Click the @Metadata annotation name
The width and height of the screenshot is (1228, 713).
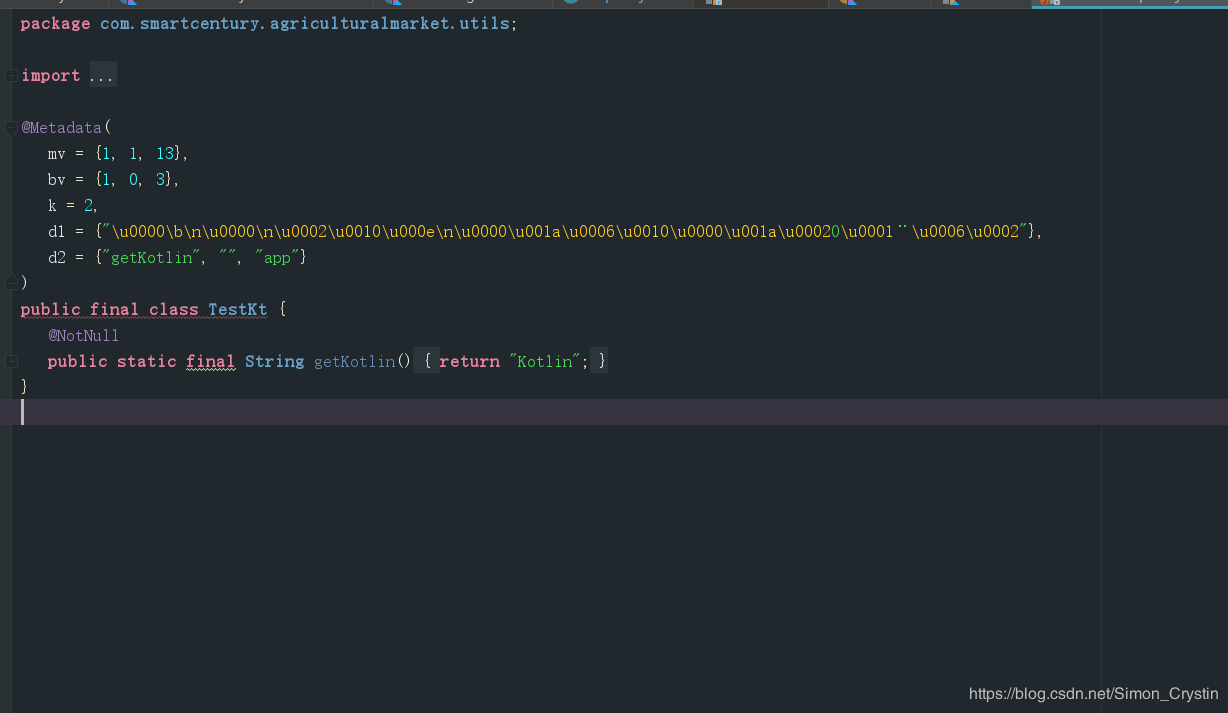click(62, 128)
